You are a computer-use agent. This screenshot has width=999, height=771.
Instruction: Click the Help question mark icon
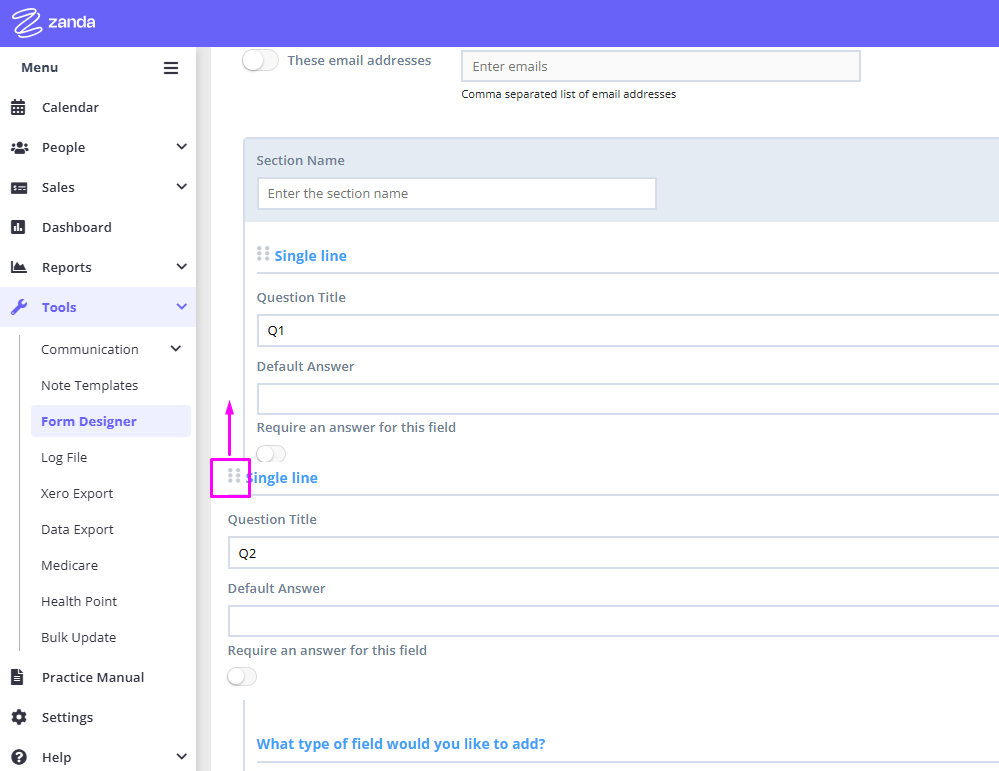pyautogui.click(x=19, y=756)
